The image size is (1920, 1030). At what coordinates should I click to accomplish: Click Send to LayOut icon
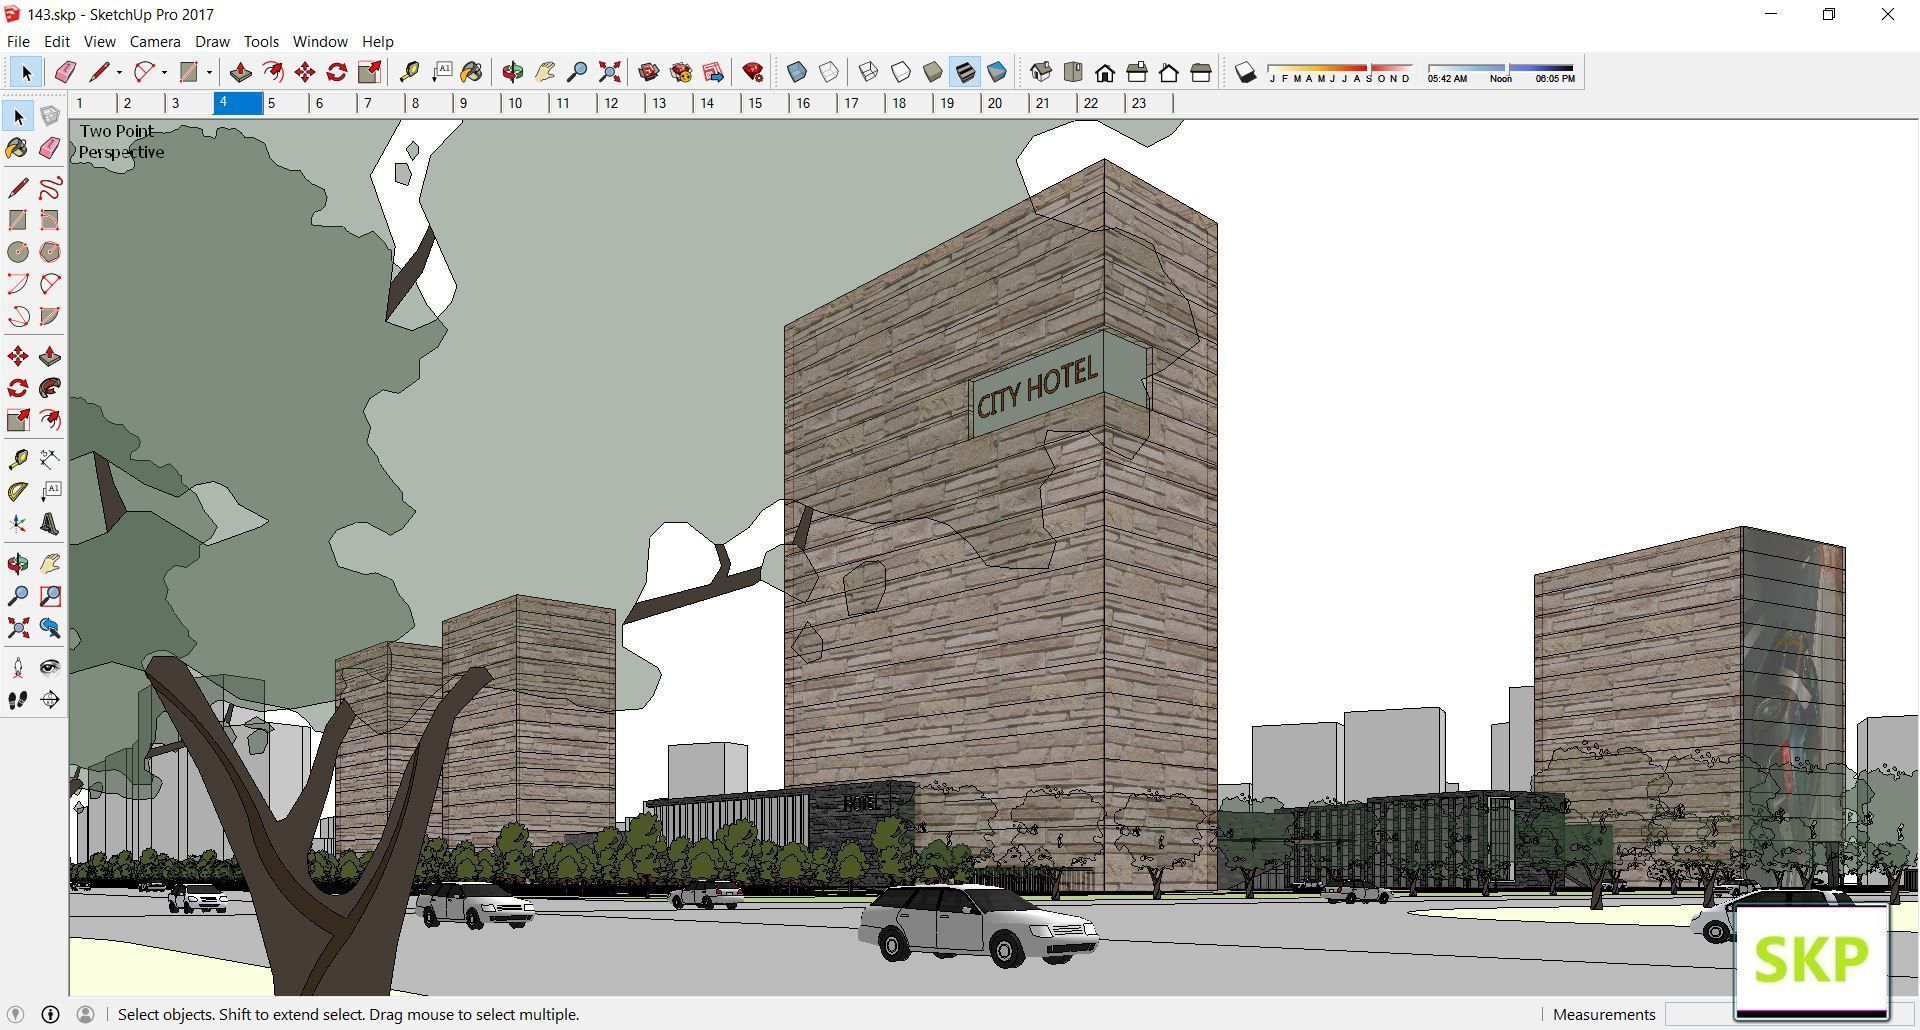(713, 72)
